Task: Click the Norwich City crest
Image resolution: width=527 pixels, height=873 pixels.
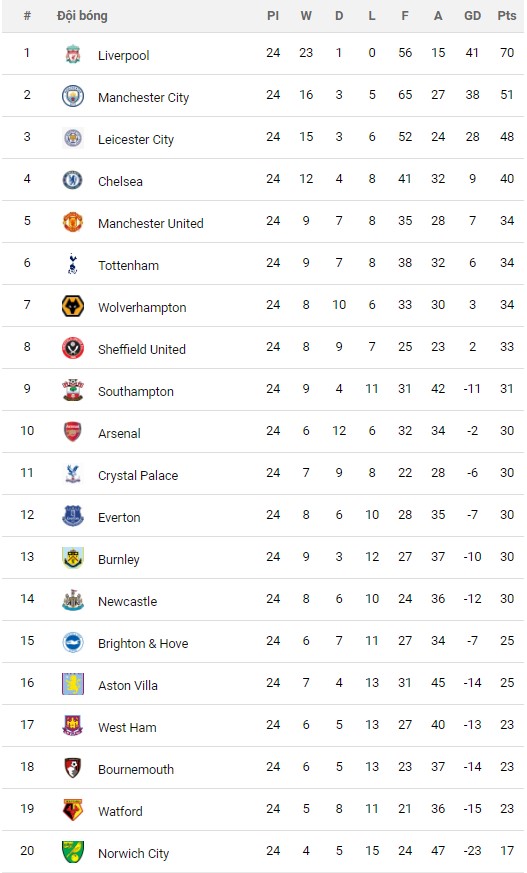Action: pyautogui.click(x=73, y=852)
